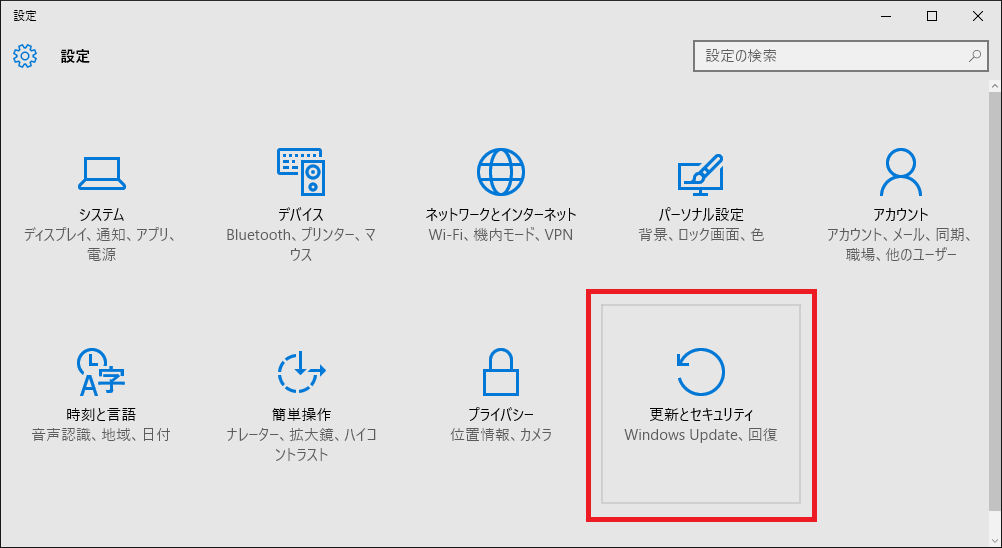Screen dimensions: 1002x548
Task: Click the Wi-Fi、機内モード、VPN description text
Action: coord(500,235)
